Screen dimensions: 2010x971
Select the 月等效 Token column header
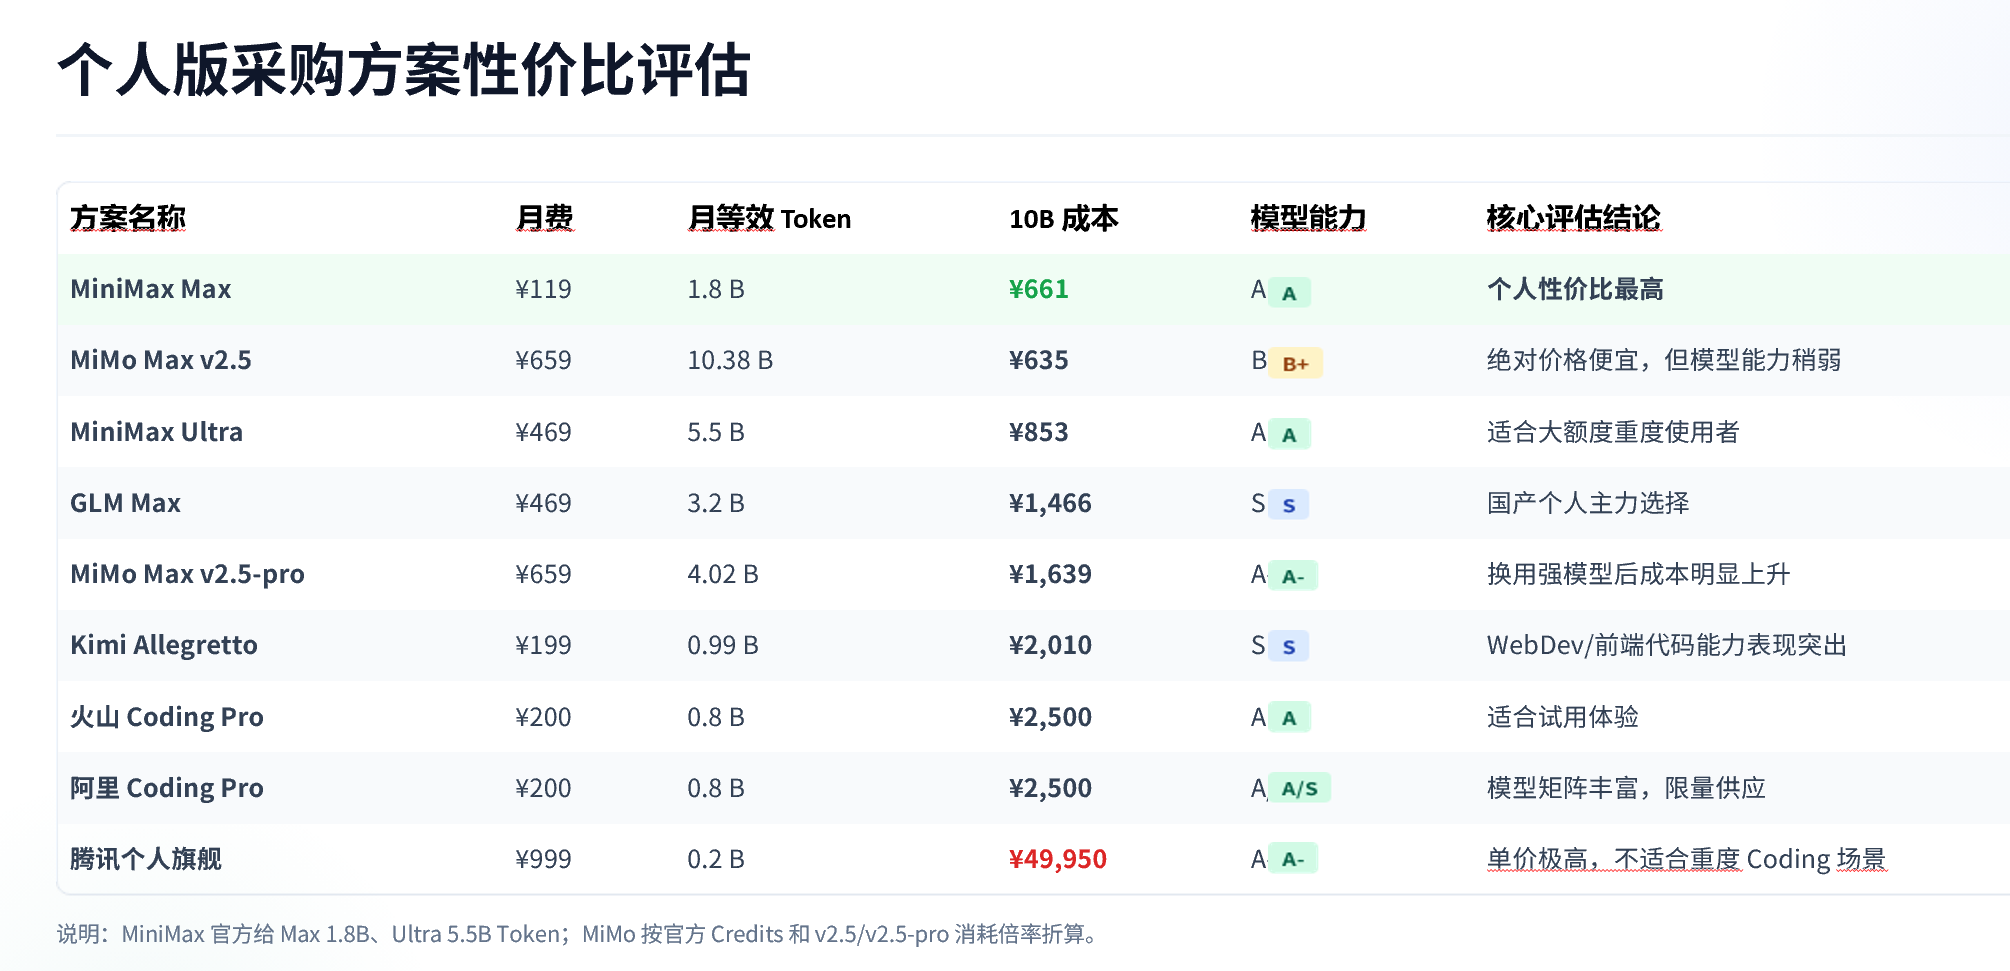770,218
